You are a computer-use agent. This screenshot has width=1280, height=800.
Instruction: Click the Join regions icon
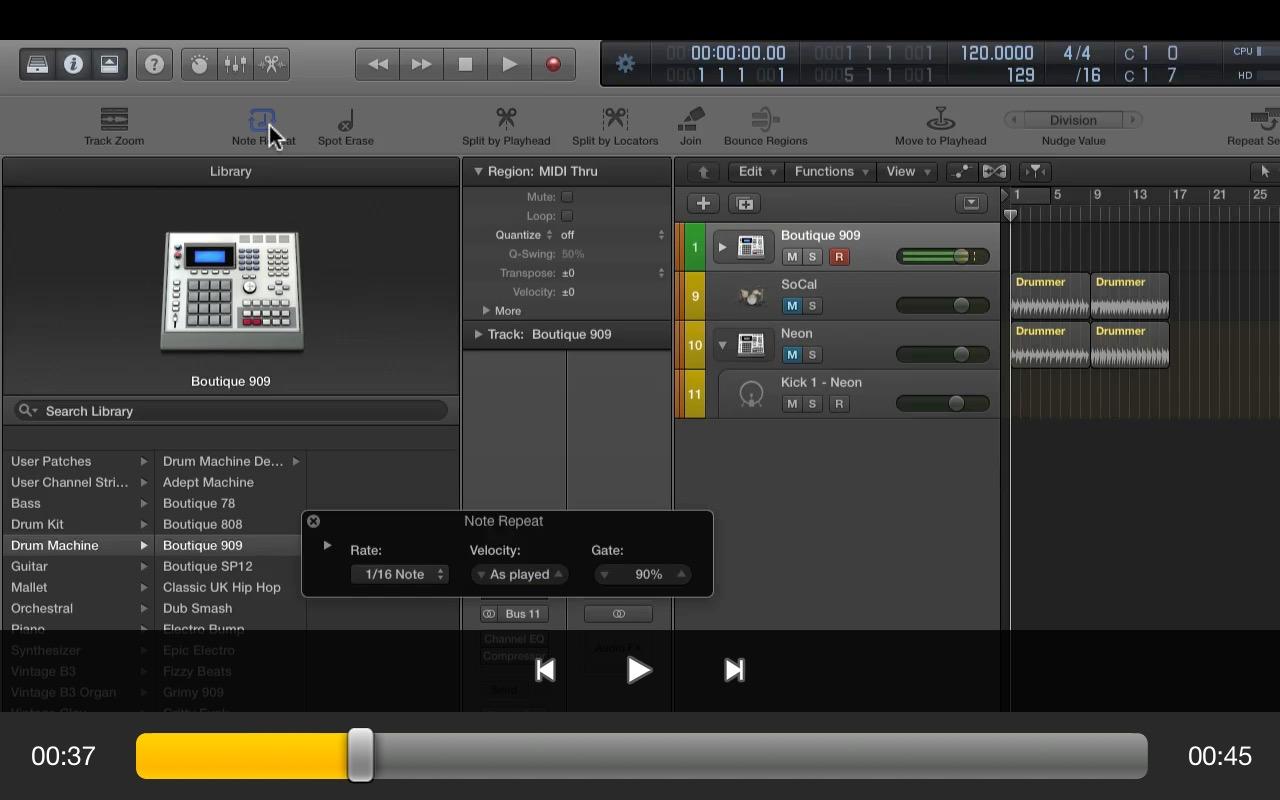point(690,120)
